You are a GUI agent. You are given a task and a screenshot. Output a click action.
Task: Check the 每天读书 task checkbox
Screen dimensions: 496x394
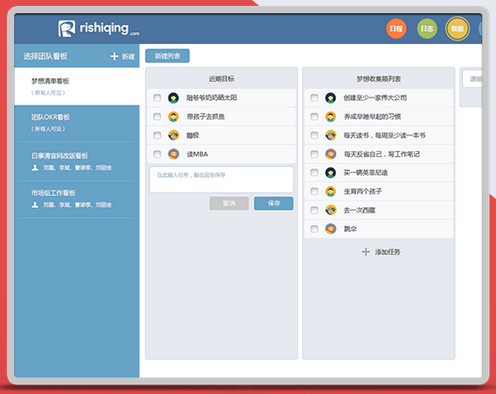coord(314,135)
